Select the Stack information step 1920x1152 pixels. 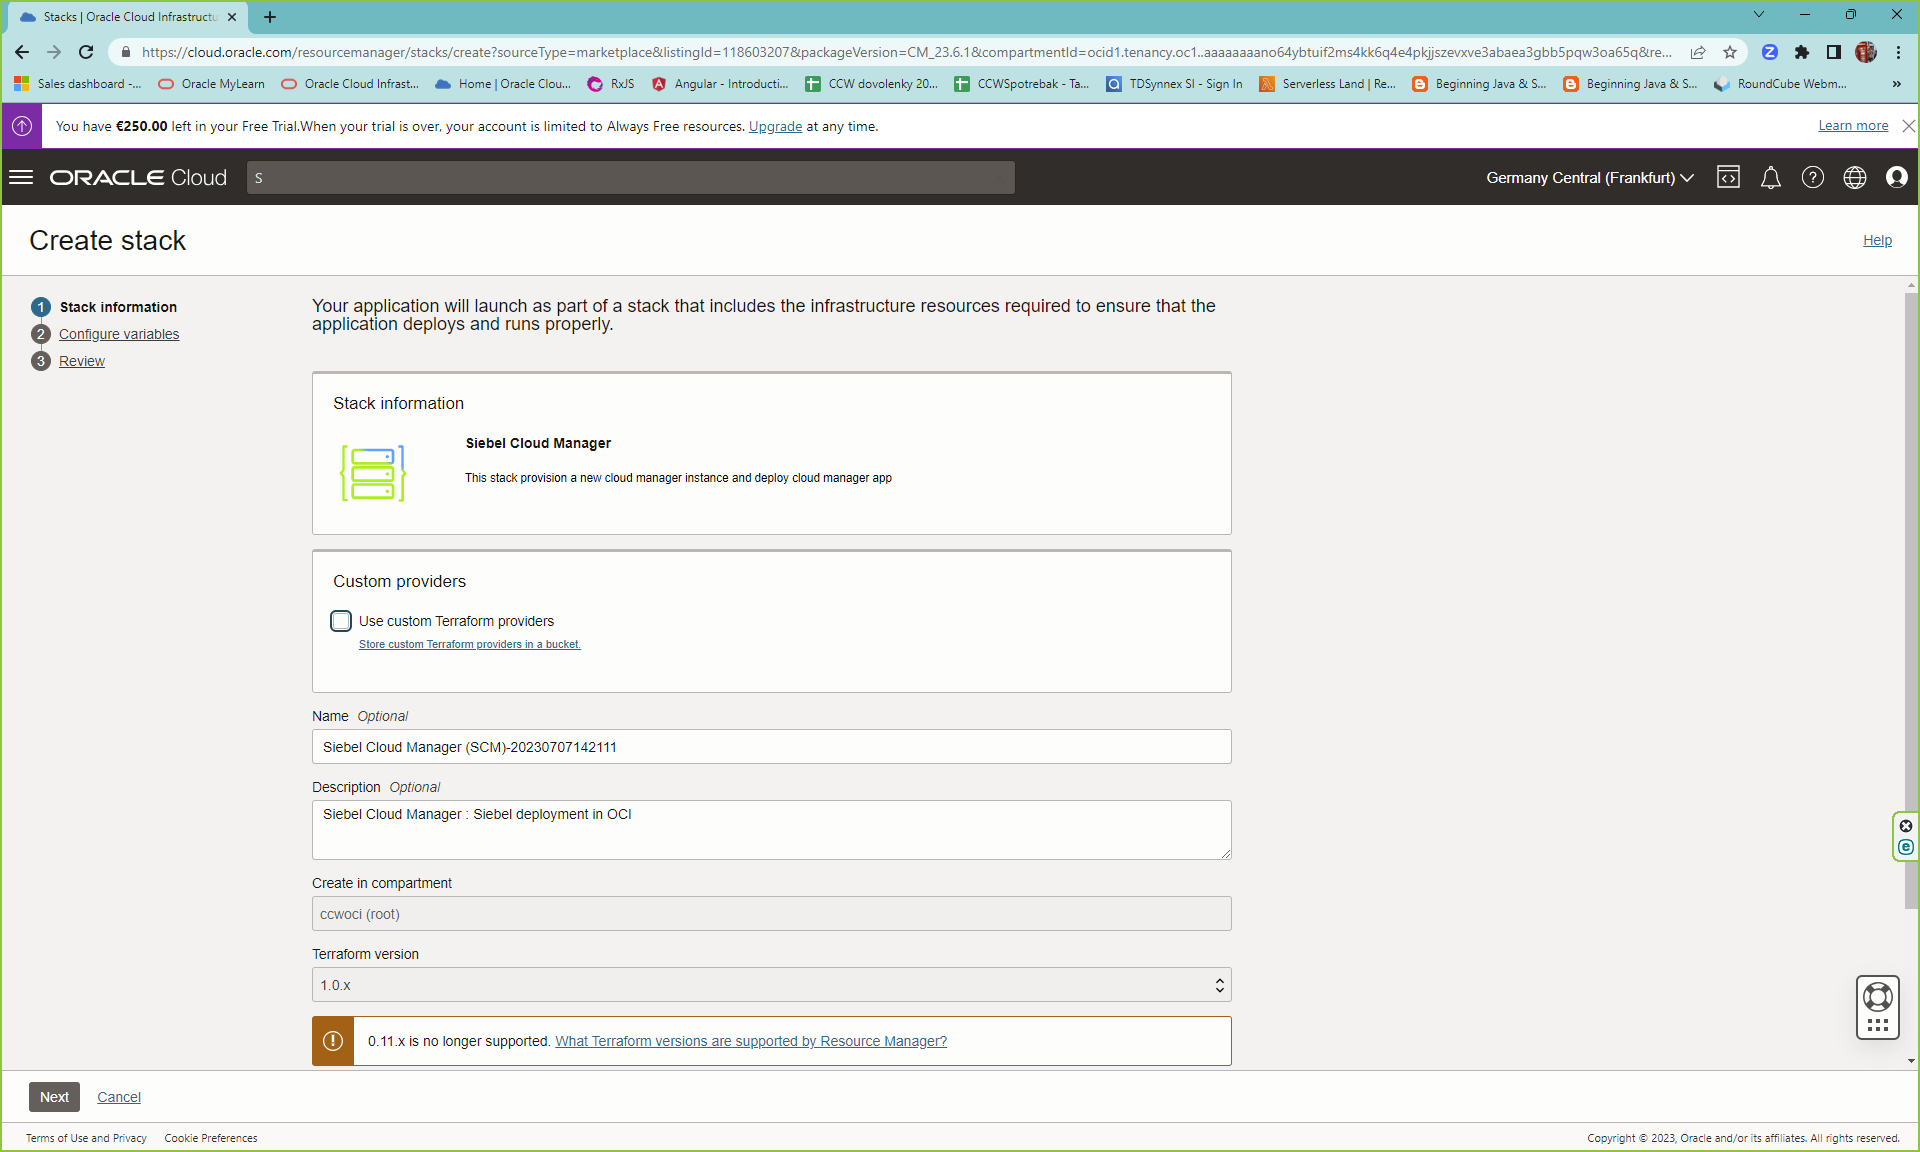[x=118, y=307]
